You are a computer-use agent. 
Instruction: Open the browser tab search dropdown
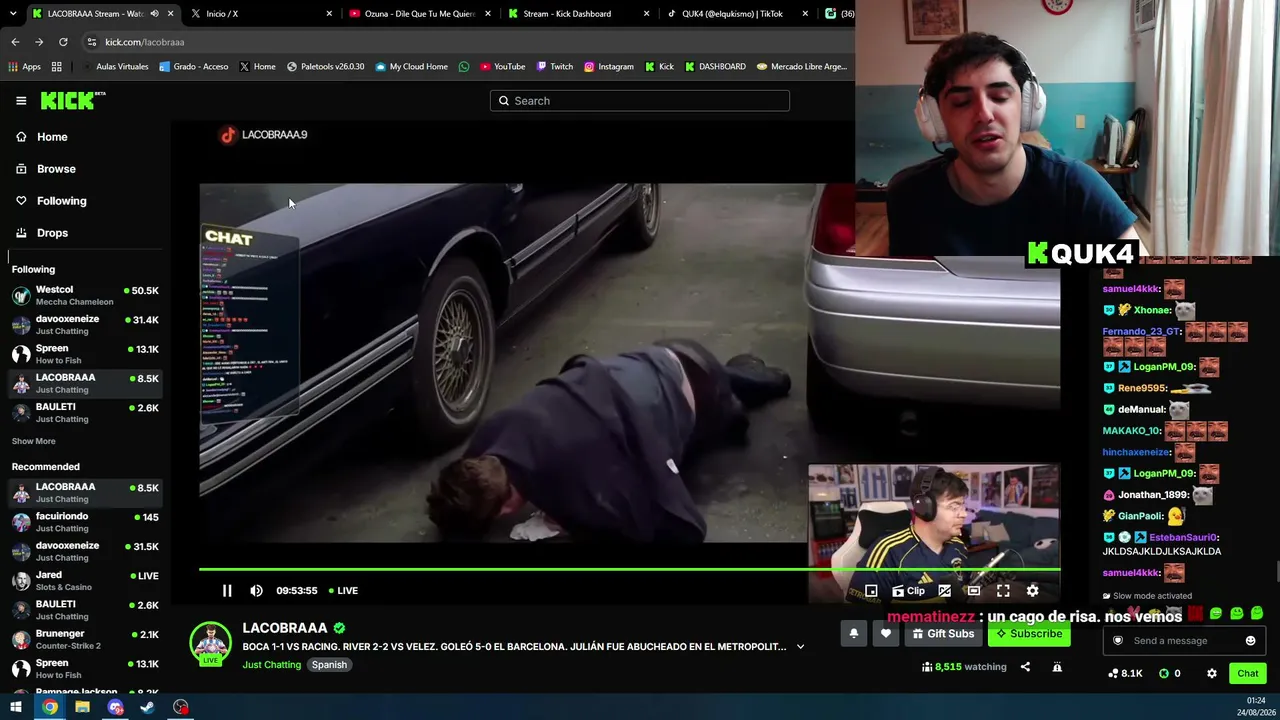13,14
